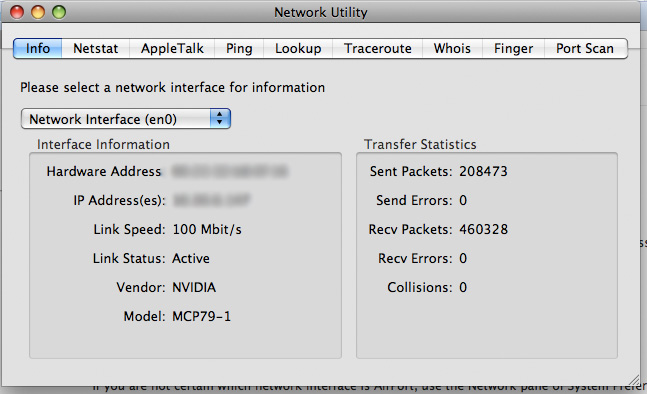This screenshot has height=394, width=647.
Task: Open the Network Interface (en0) dropdown
Action: (x=126, y=119)
